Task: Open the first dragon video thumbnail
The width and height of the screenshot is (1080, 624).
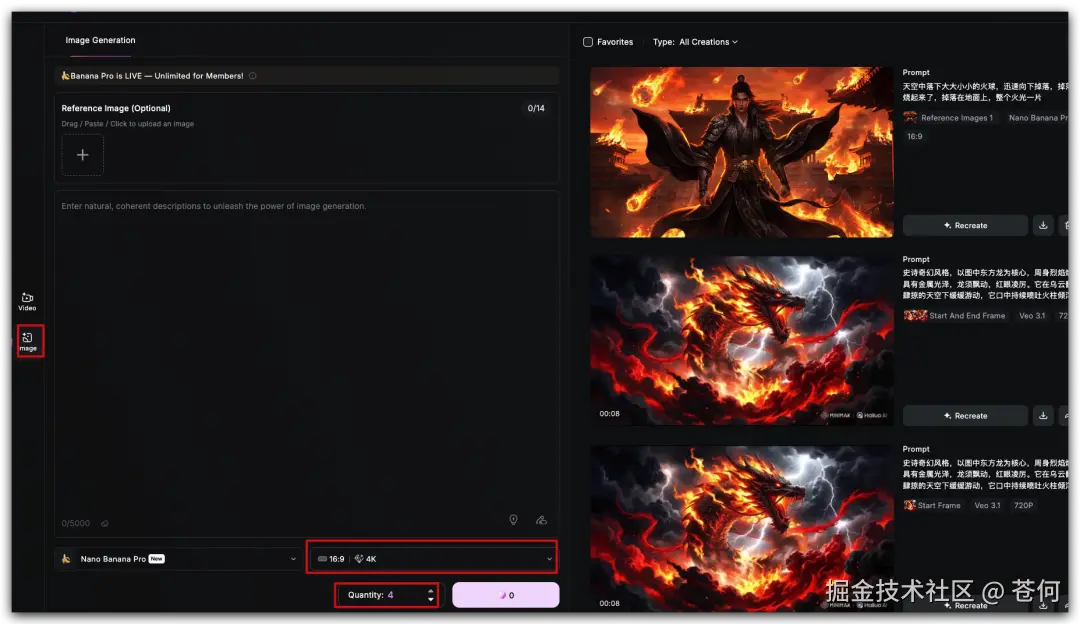Action: pos(741,341)
